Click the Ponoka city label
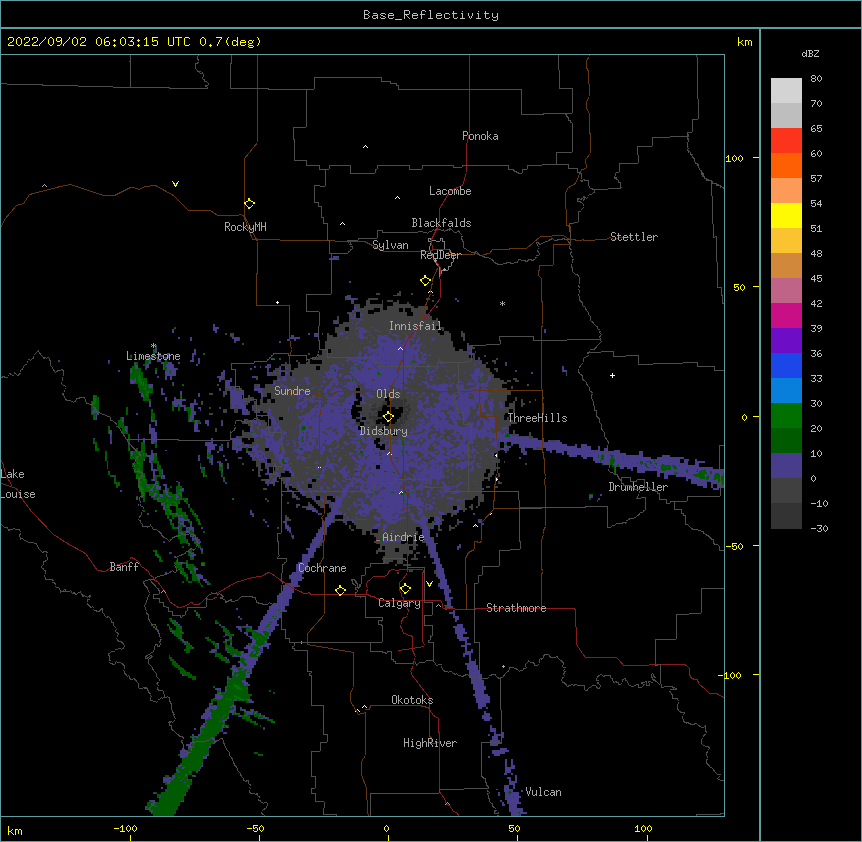 point(480,136)
